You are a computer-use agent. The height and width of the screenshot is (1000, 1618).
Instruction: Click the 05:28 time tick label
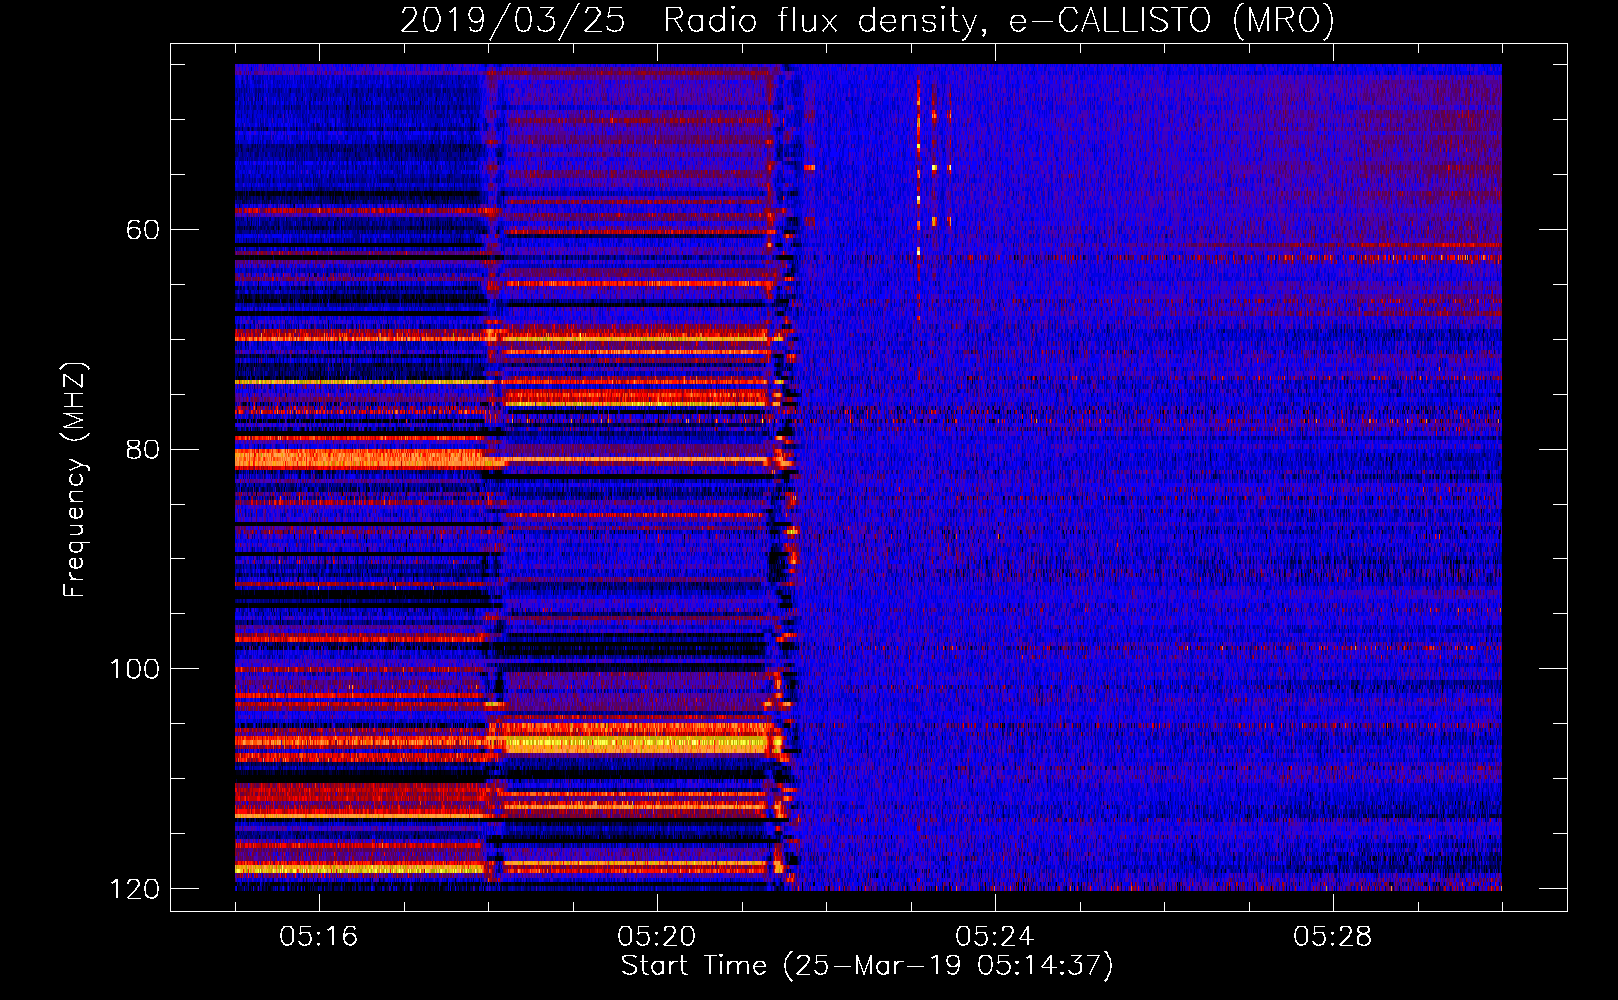(1333, 937)
